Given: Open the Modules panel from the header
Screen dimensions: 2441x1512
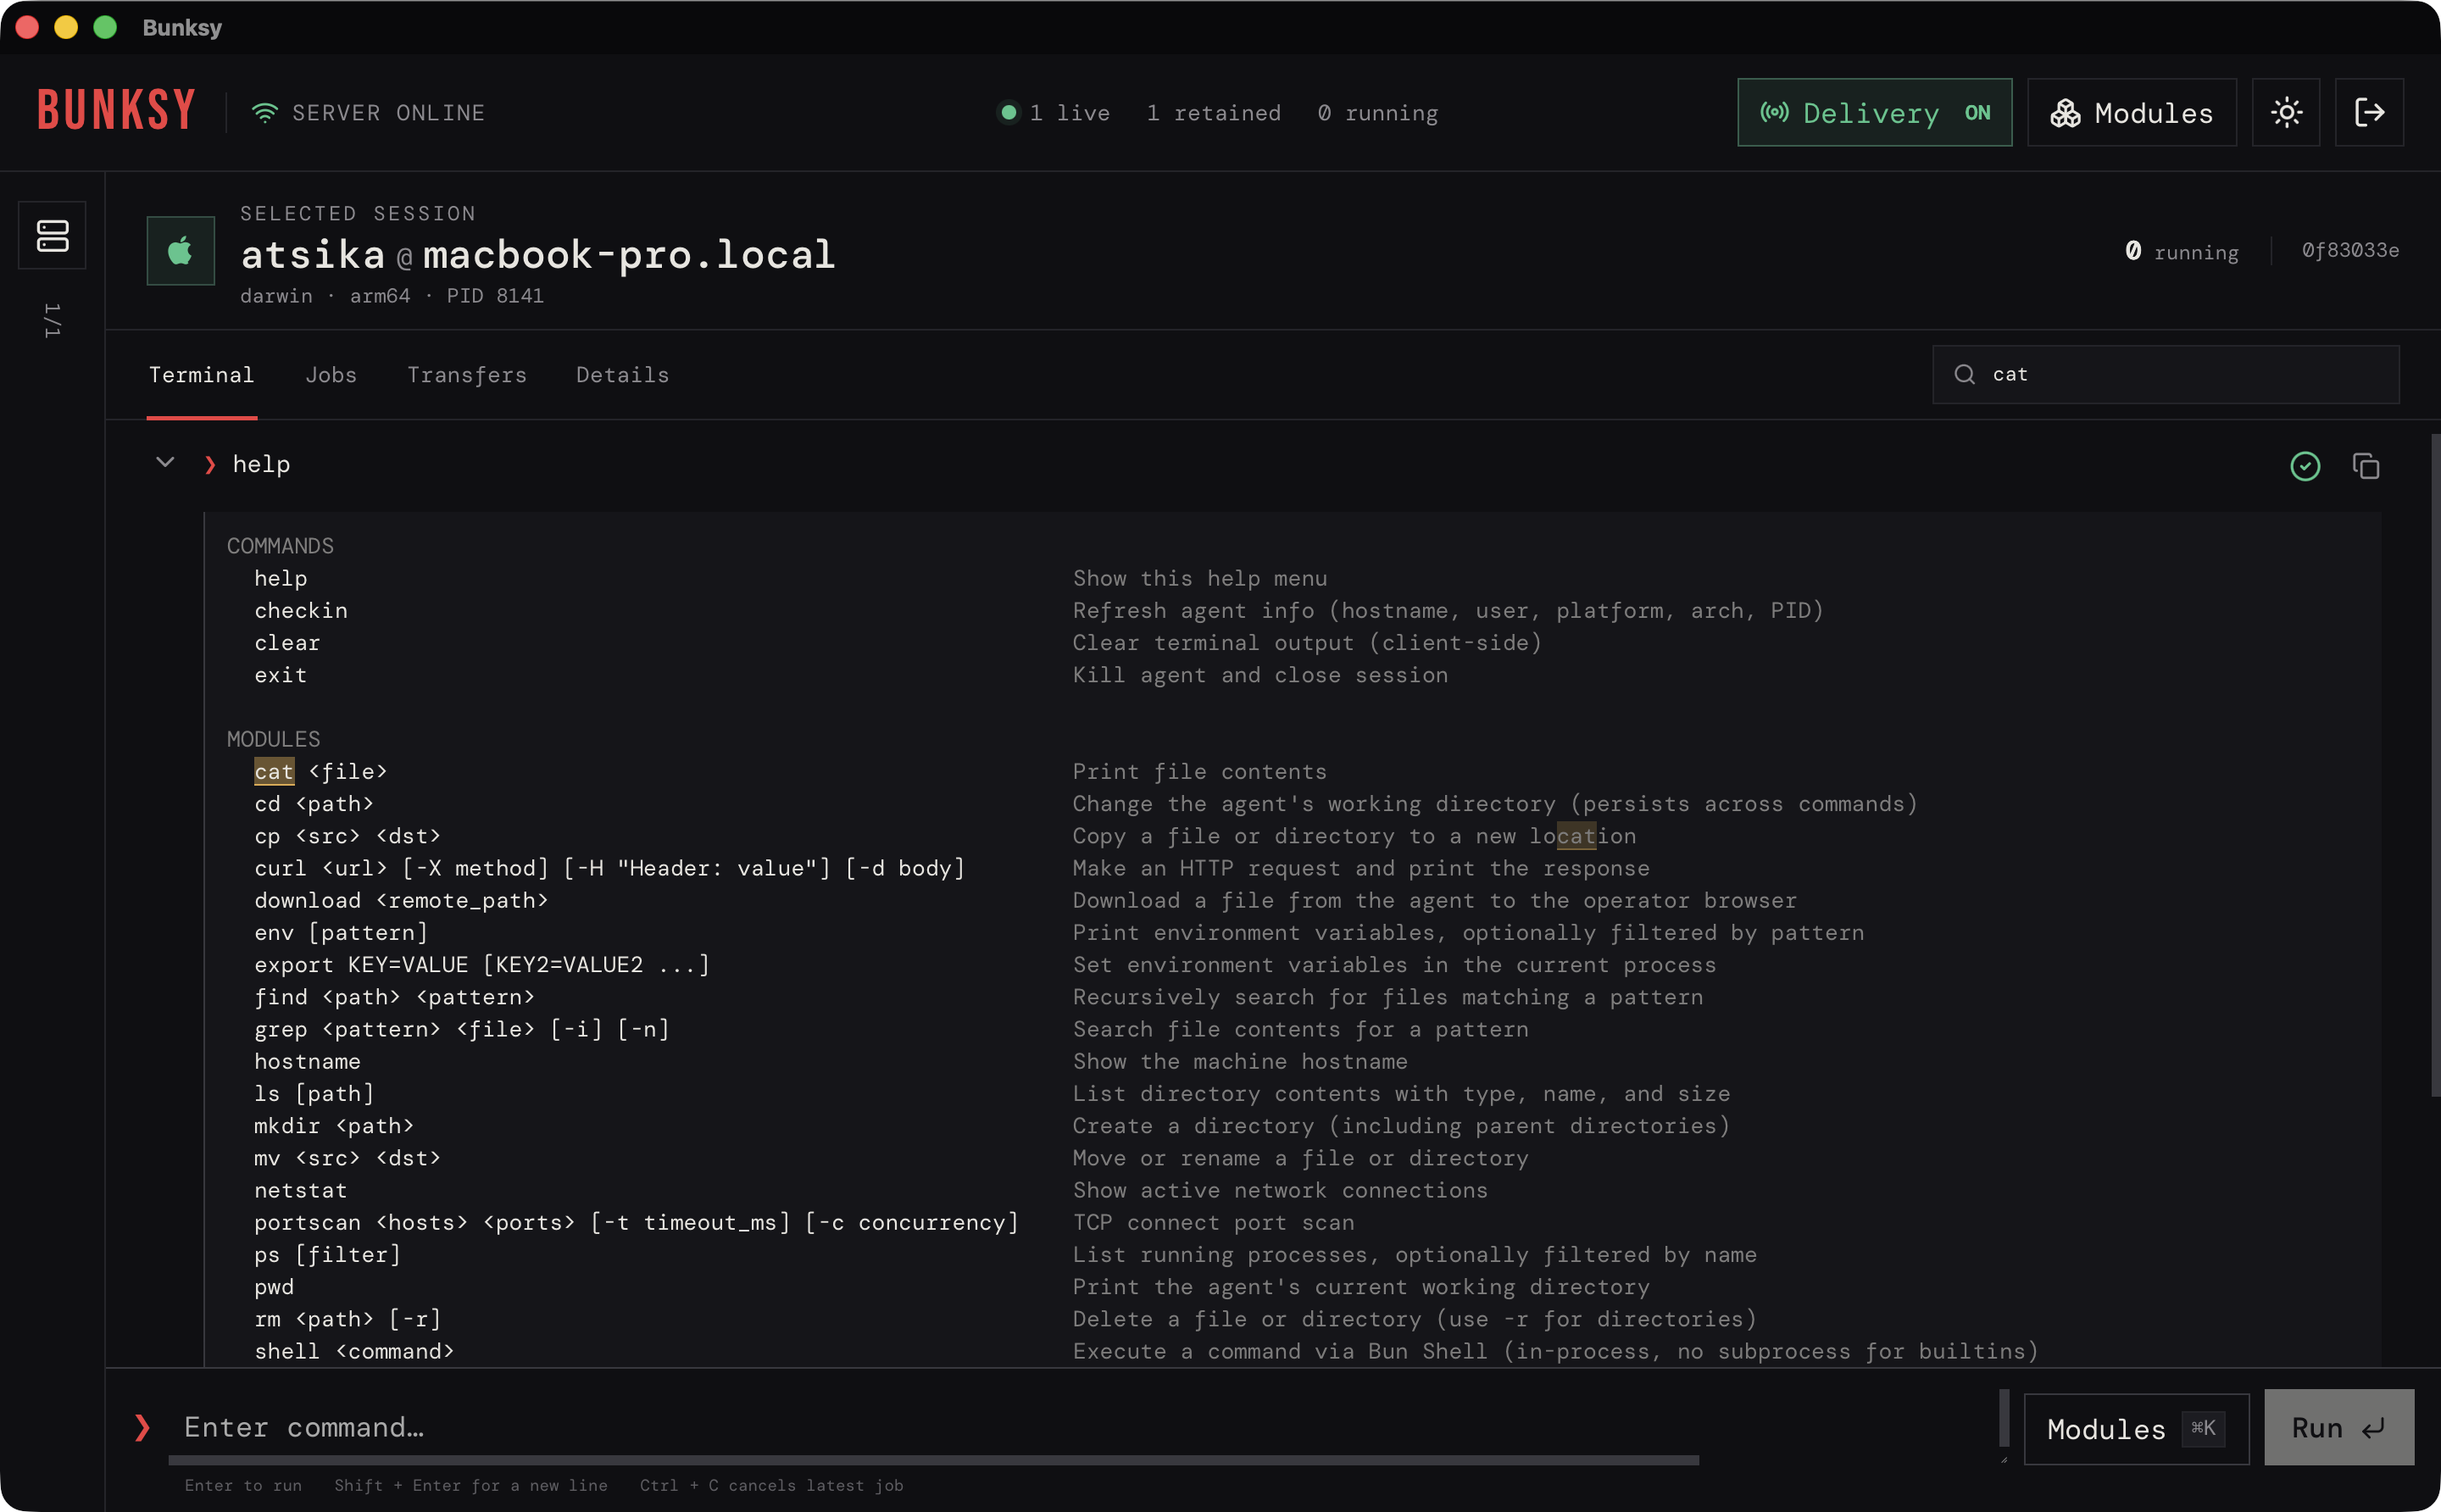Looking at the screenshot, I should click(x=2131, y=112).
